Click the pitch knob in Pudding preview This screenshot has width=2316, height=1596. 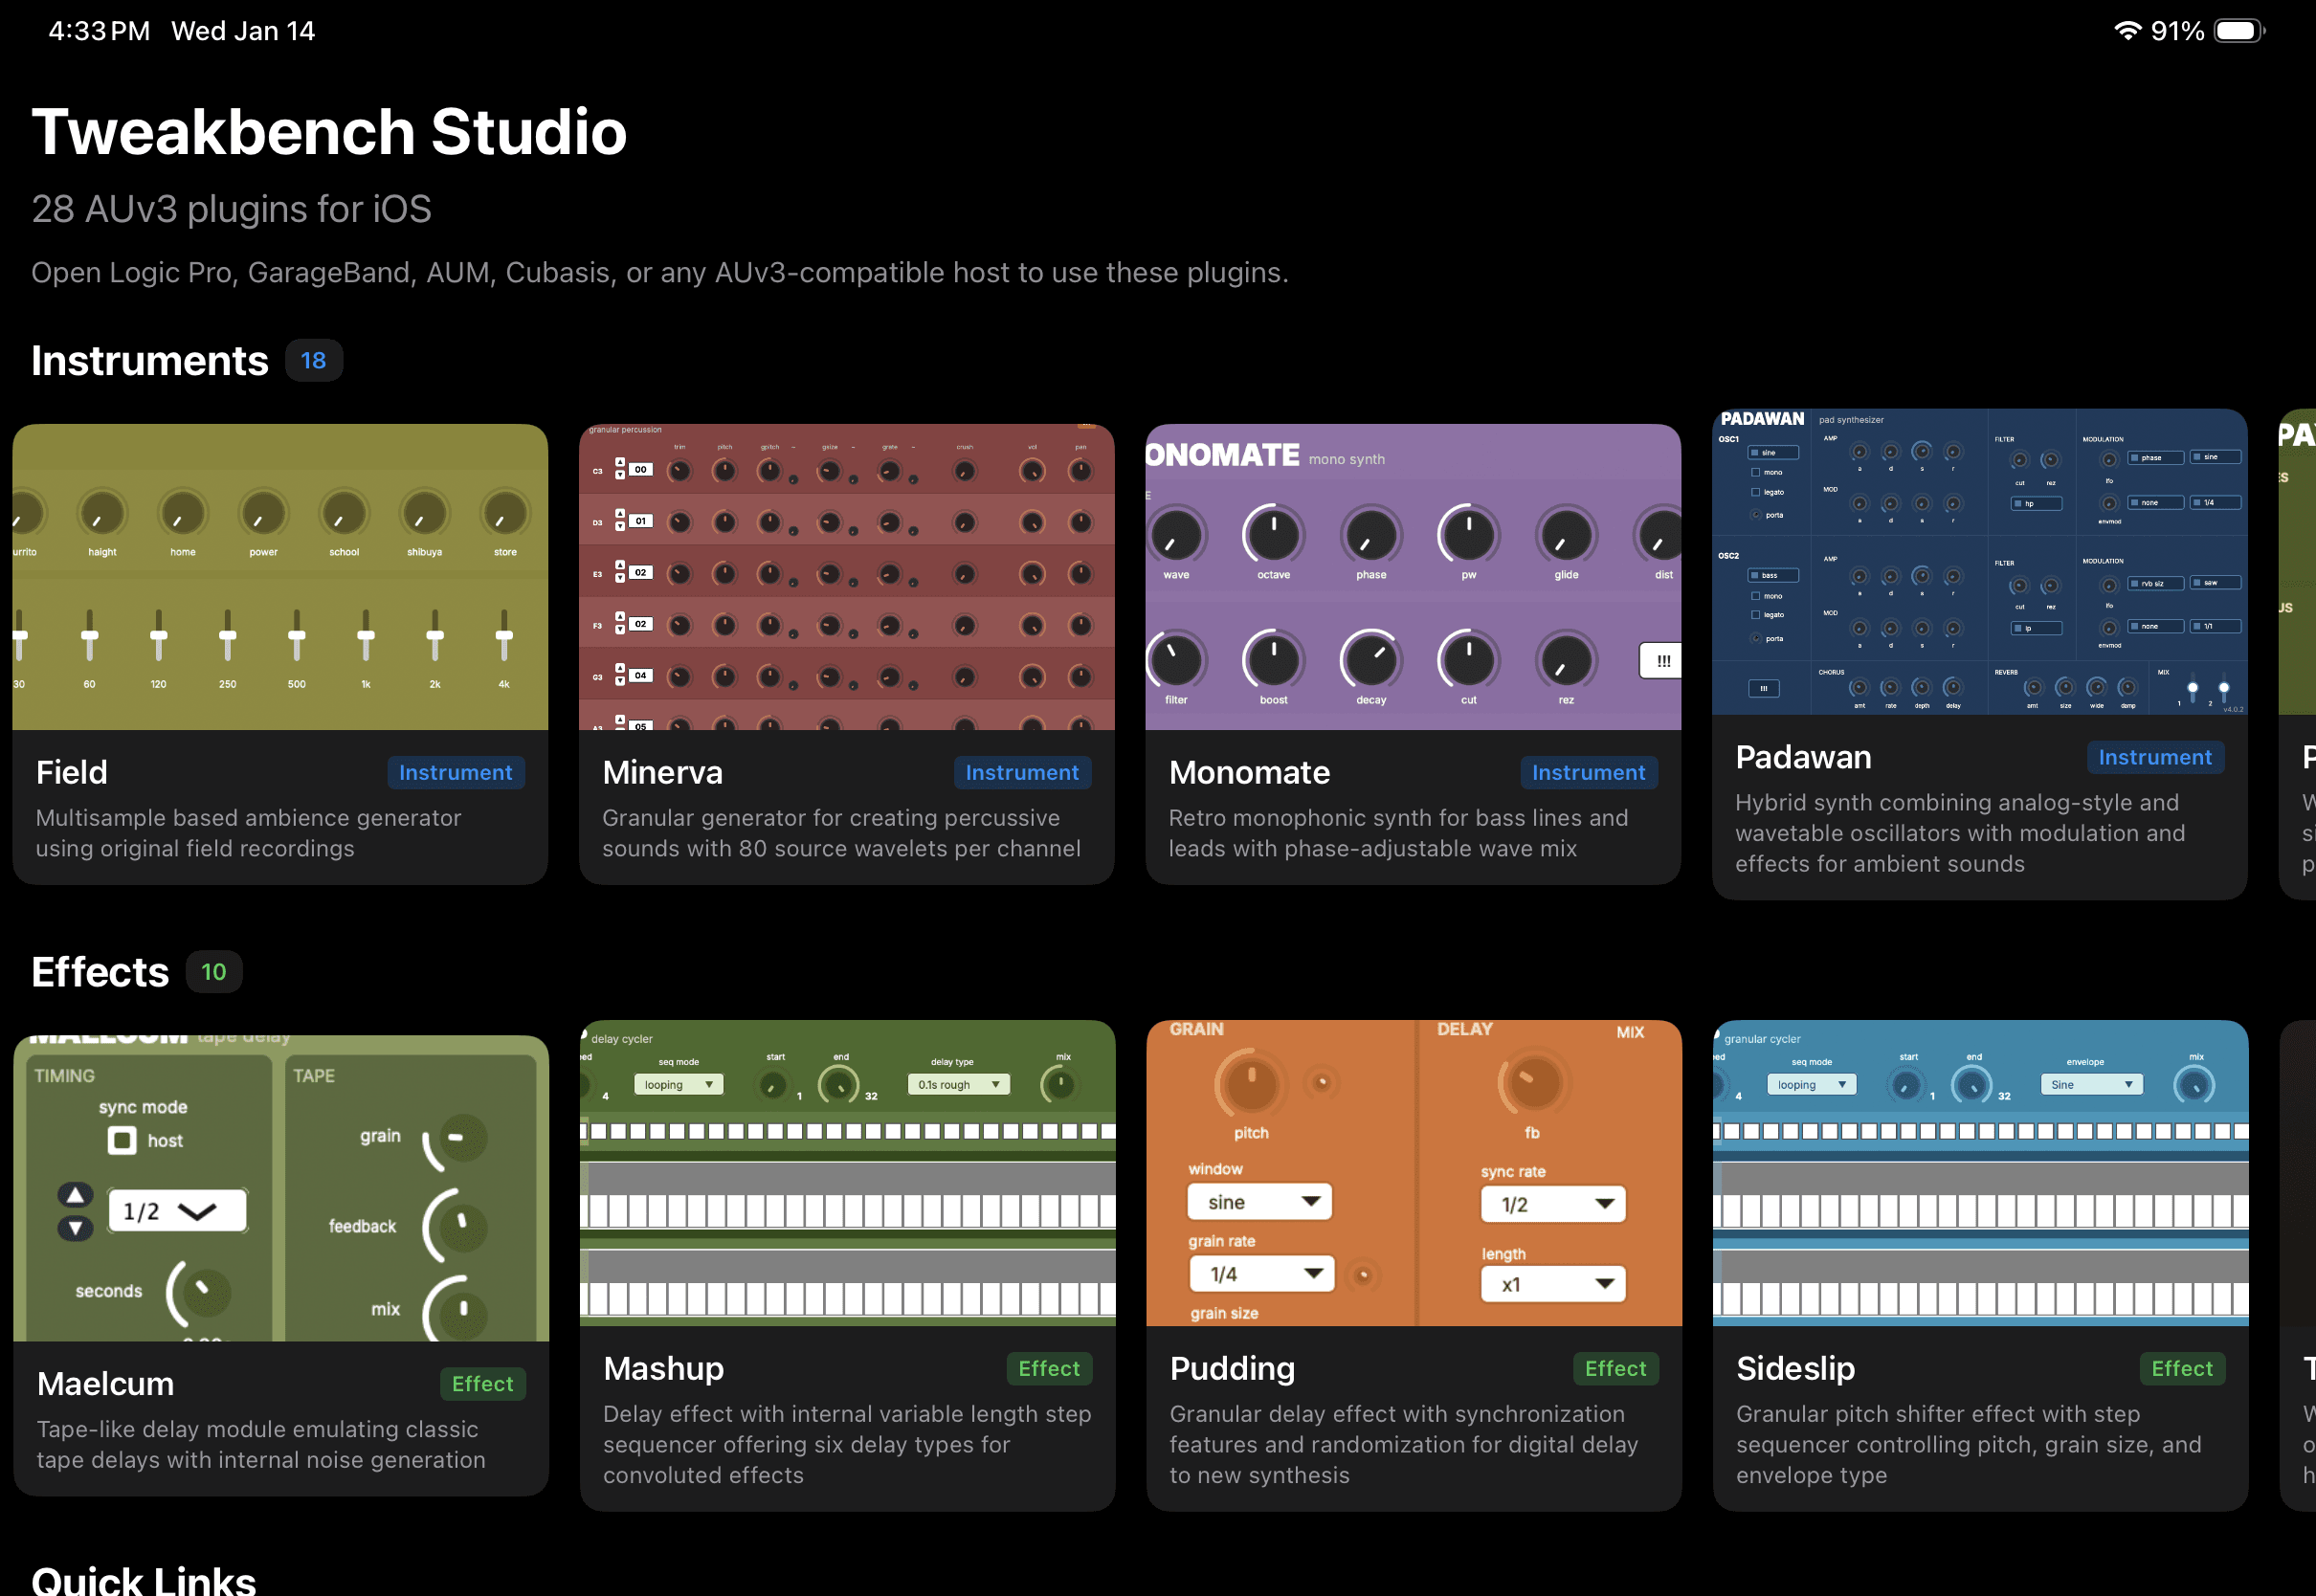[x=1250, y=1084]
